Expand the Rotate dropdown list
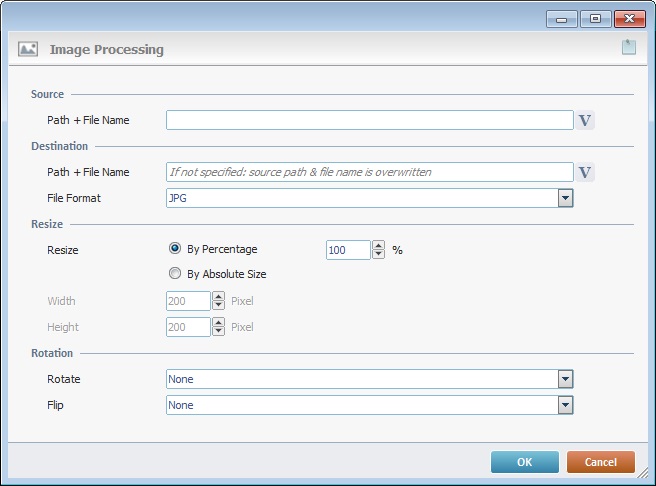Viewport: 656px width, 486px height. point(565,379)
